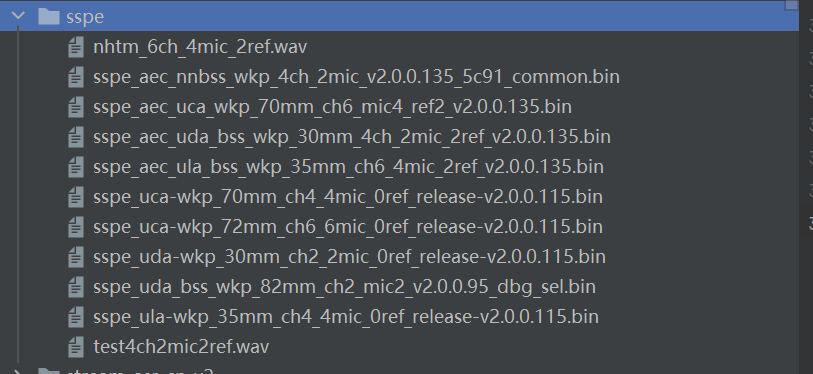Click file icon of sspe_uda-wkp_30mm_ch2 bin

(76, 257)
